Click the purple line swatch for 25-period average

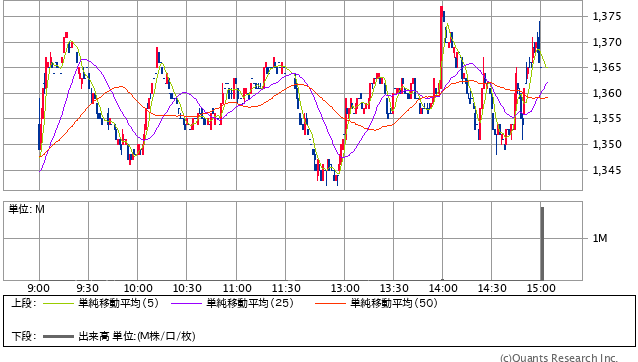click(x=186, y=303)
